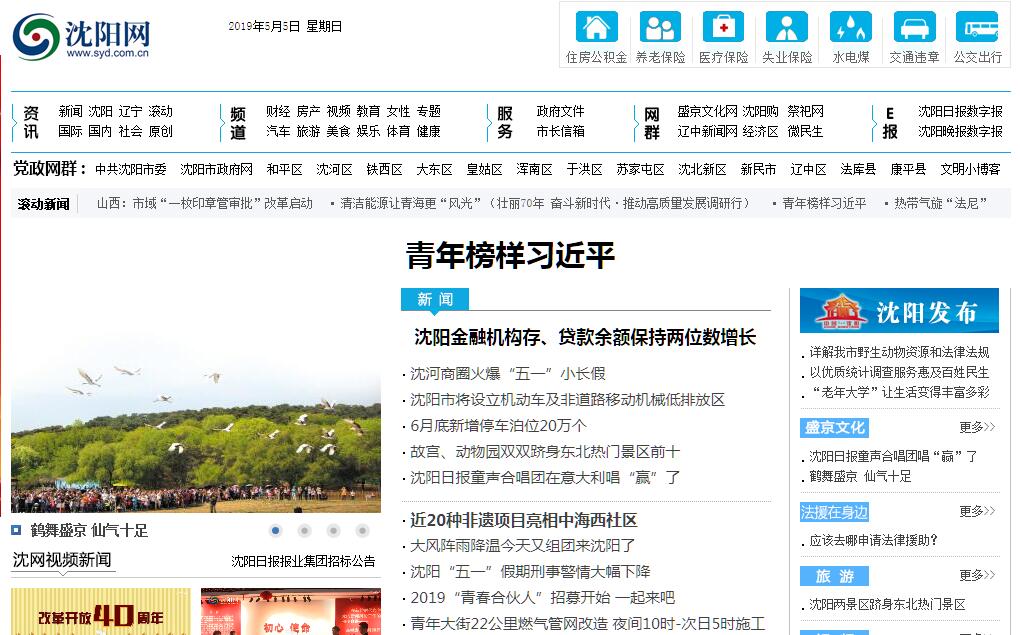
Task: Open the 公交出行 bus icon
Action: pyautogui.click(x=977, y=27)
